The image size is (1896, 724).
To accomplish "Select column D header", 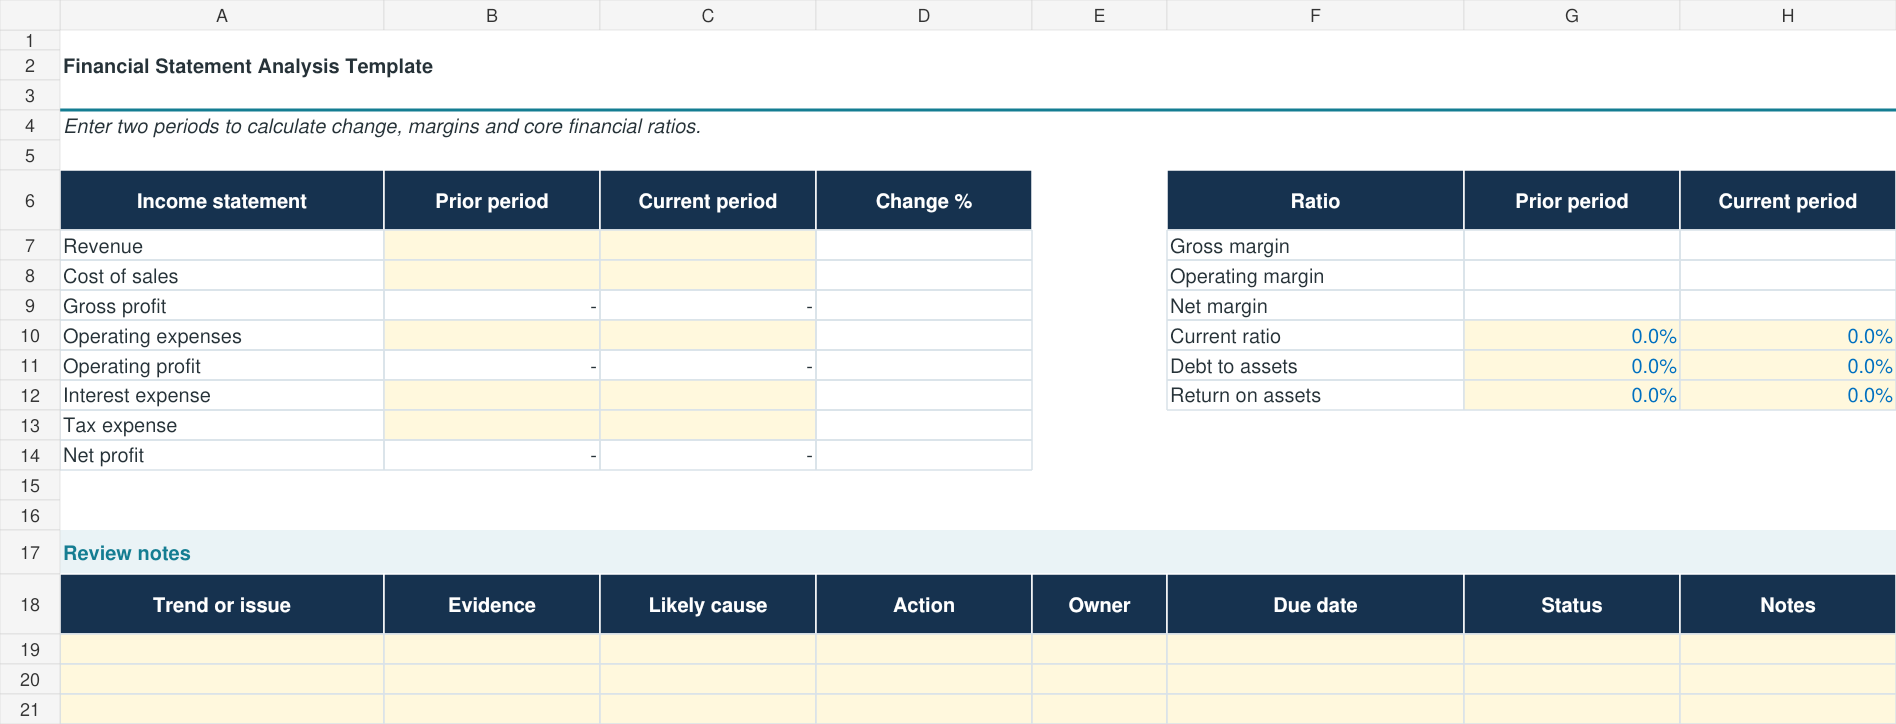I will pos(924,15).
